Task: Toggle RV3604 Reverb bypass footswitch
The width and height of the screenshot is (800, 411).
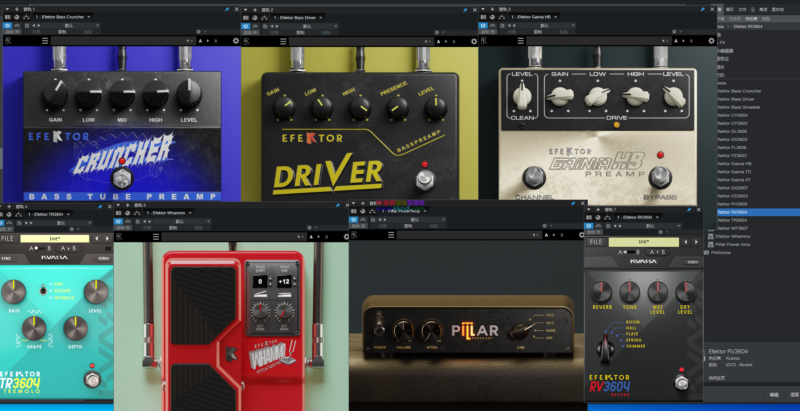Action: [681, 382]
